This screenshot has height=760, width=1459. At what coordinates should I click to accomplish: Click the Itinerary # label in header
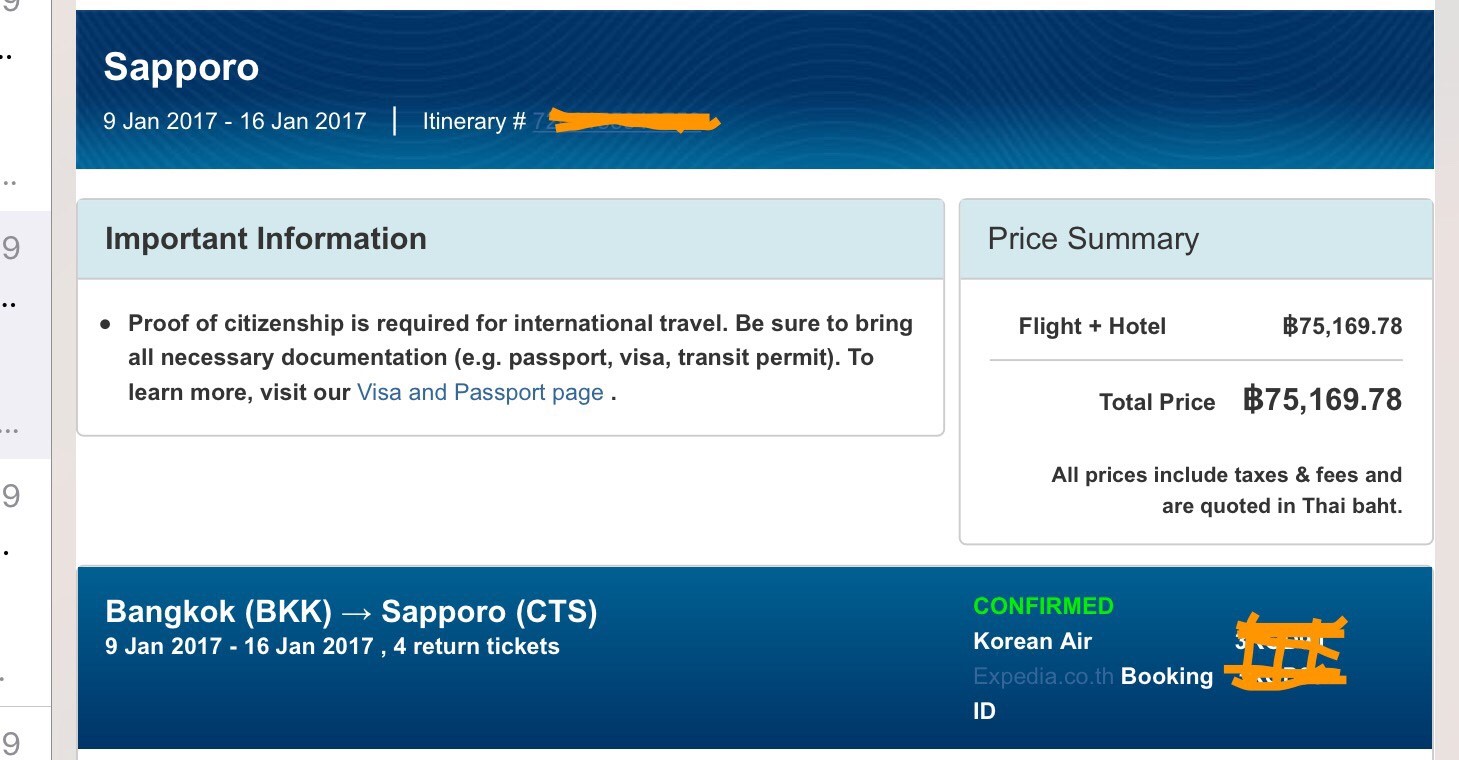474,122
